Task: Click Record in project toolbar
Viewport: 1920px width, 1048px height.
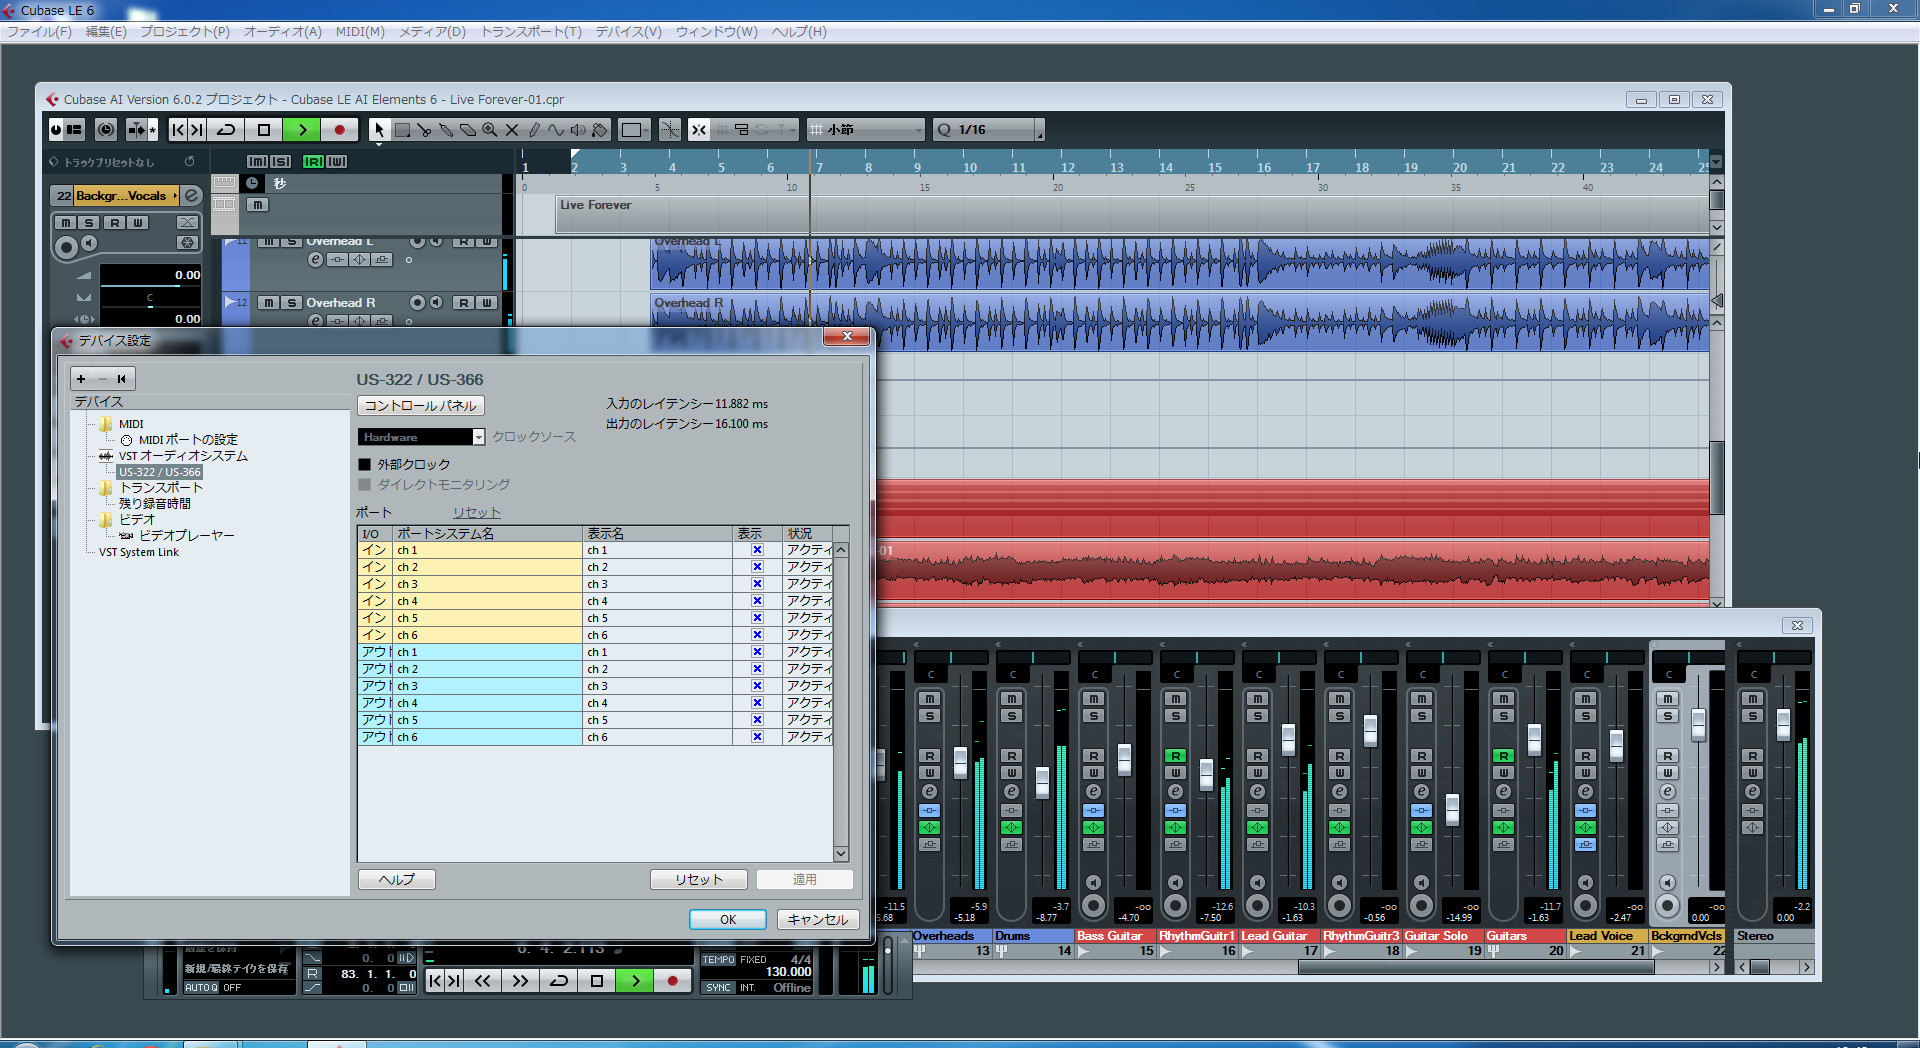Action: 340,130
